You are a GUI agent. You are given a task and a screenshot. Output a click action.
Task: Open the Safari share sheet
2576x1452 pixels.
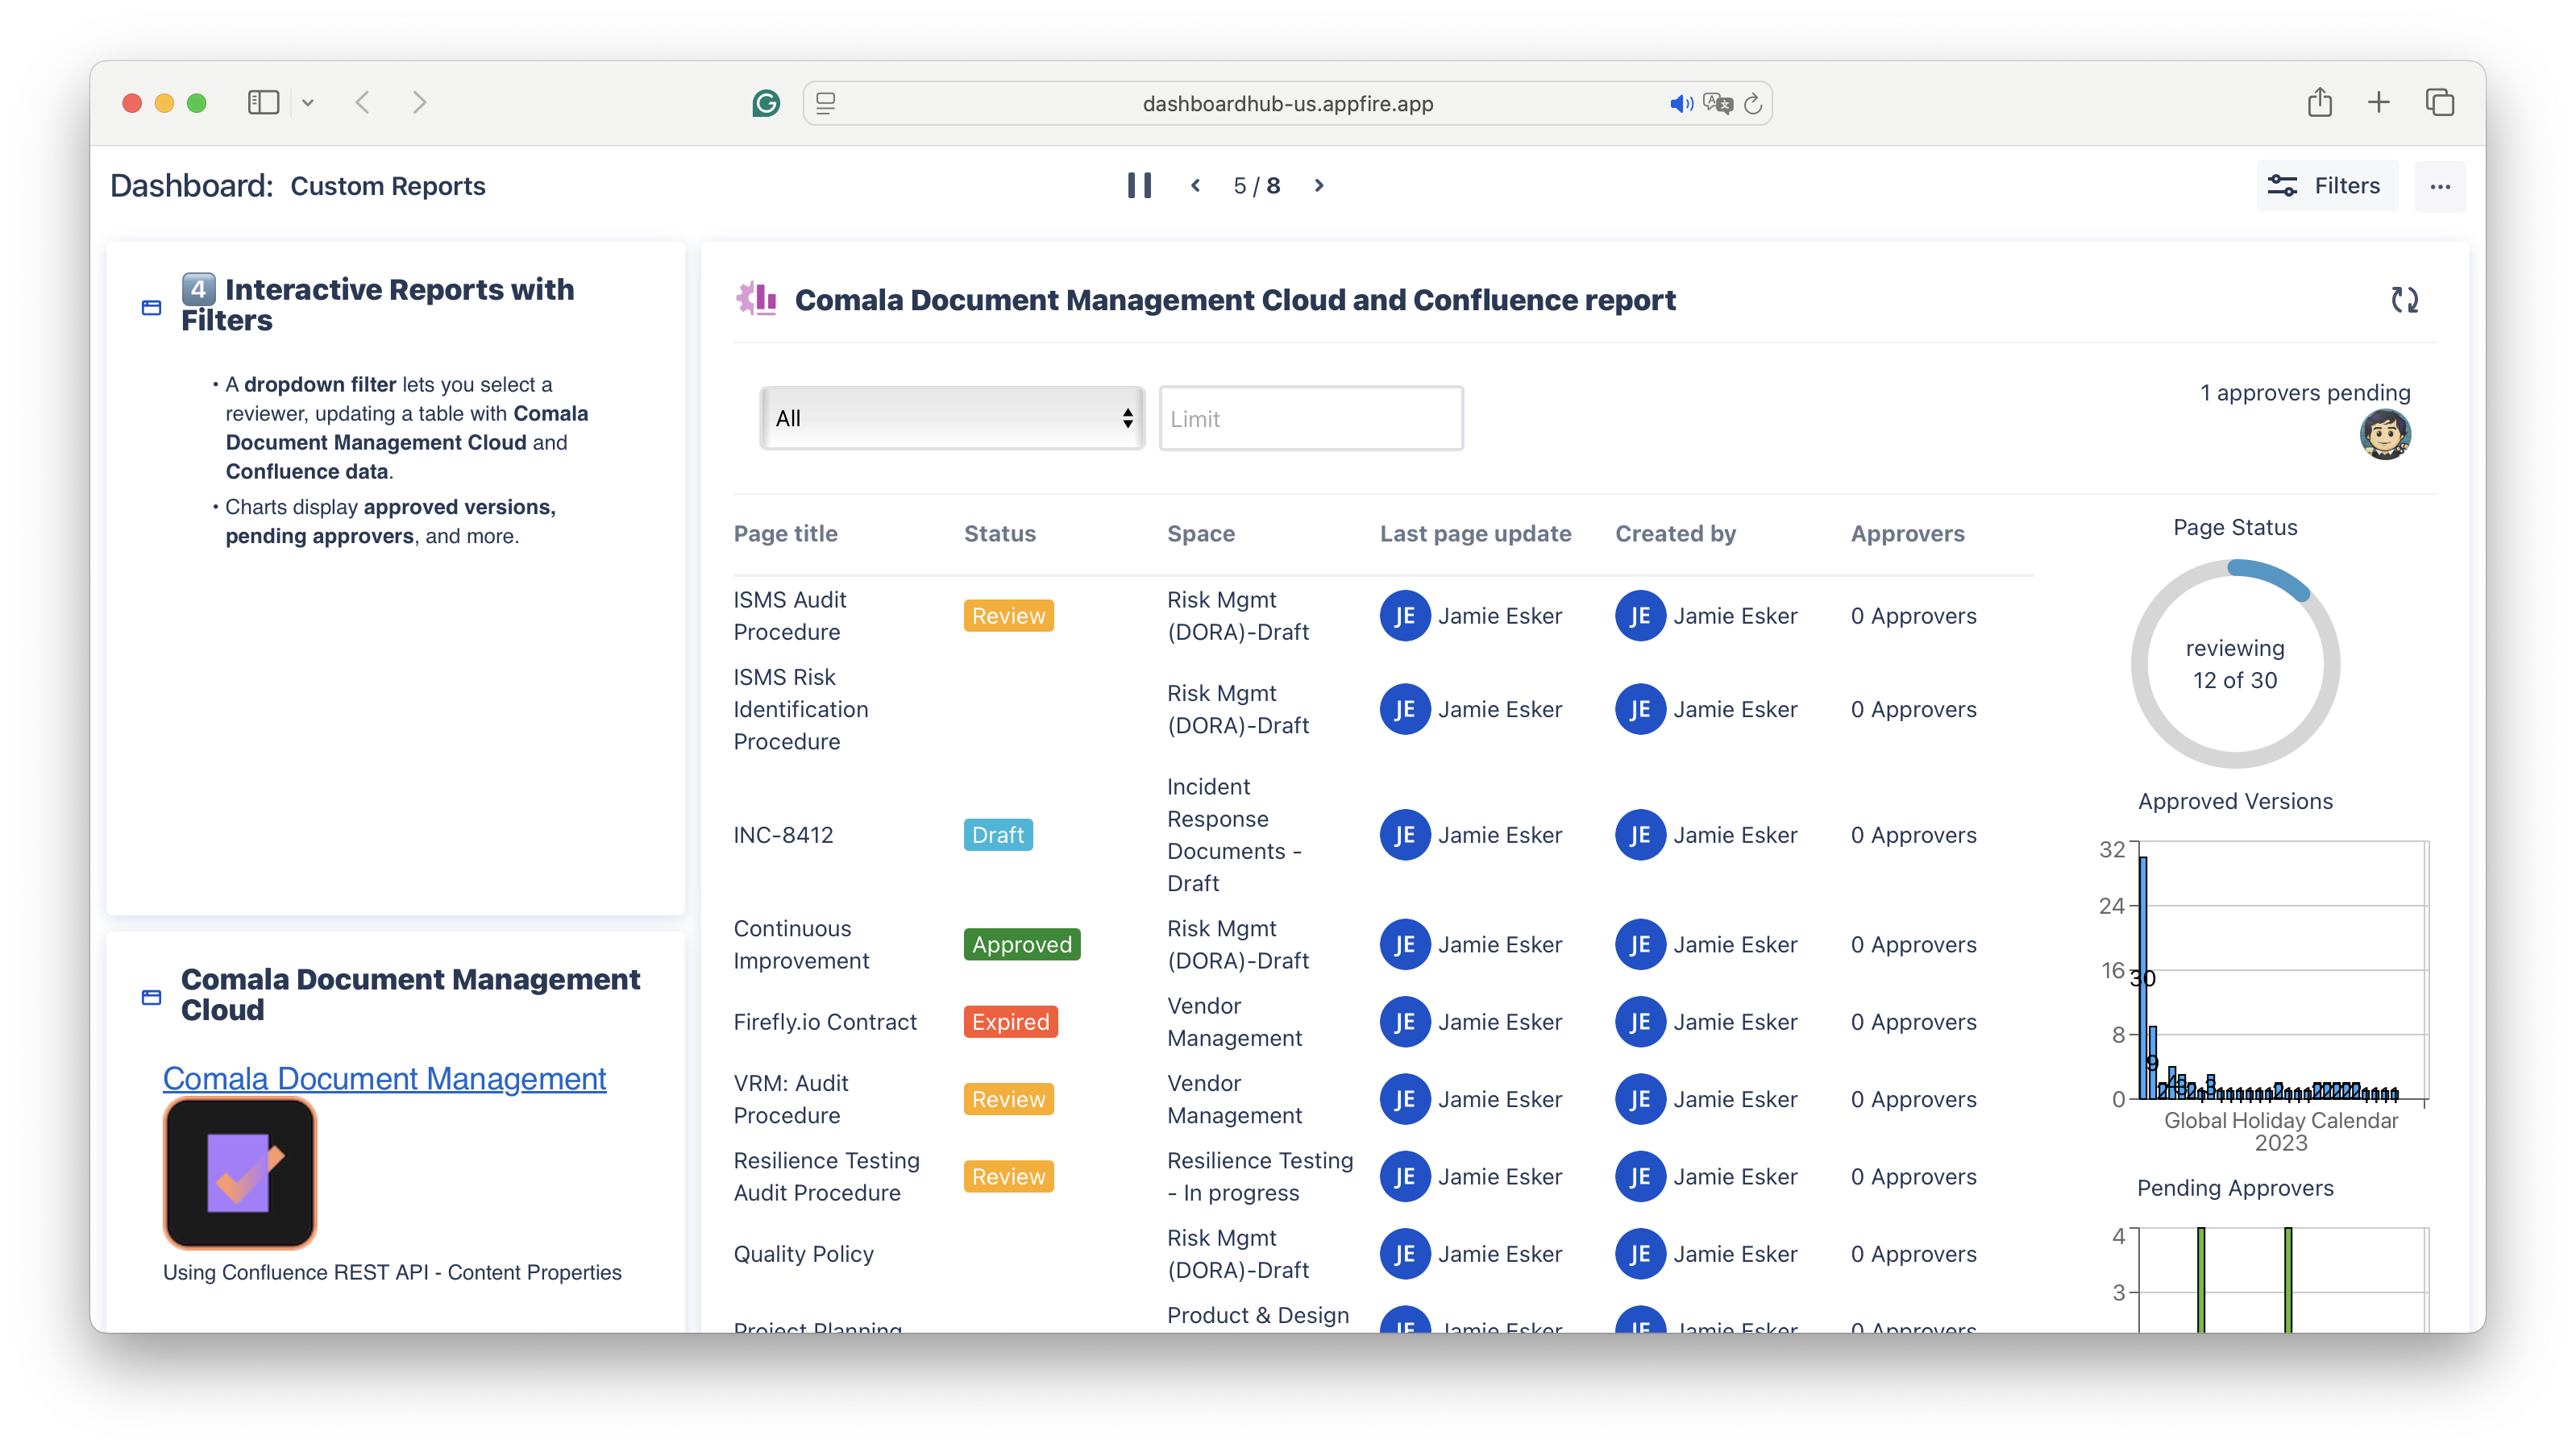tap(2320, 102)
